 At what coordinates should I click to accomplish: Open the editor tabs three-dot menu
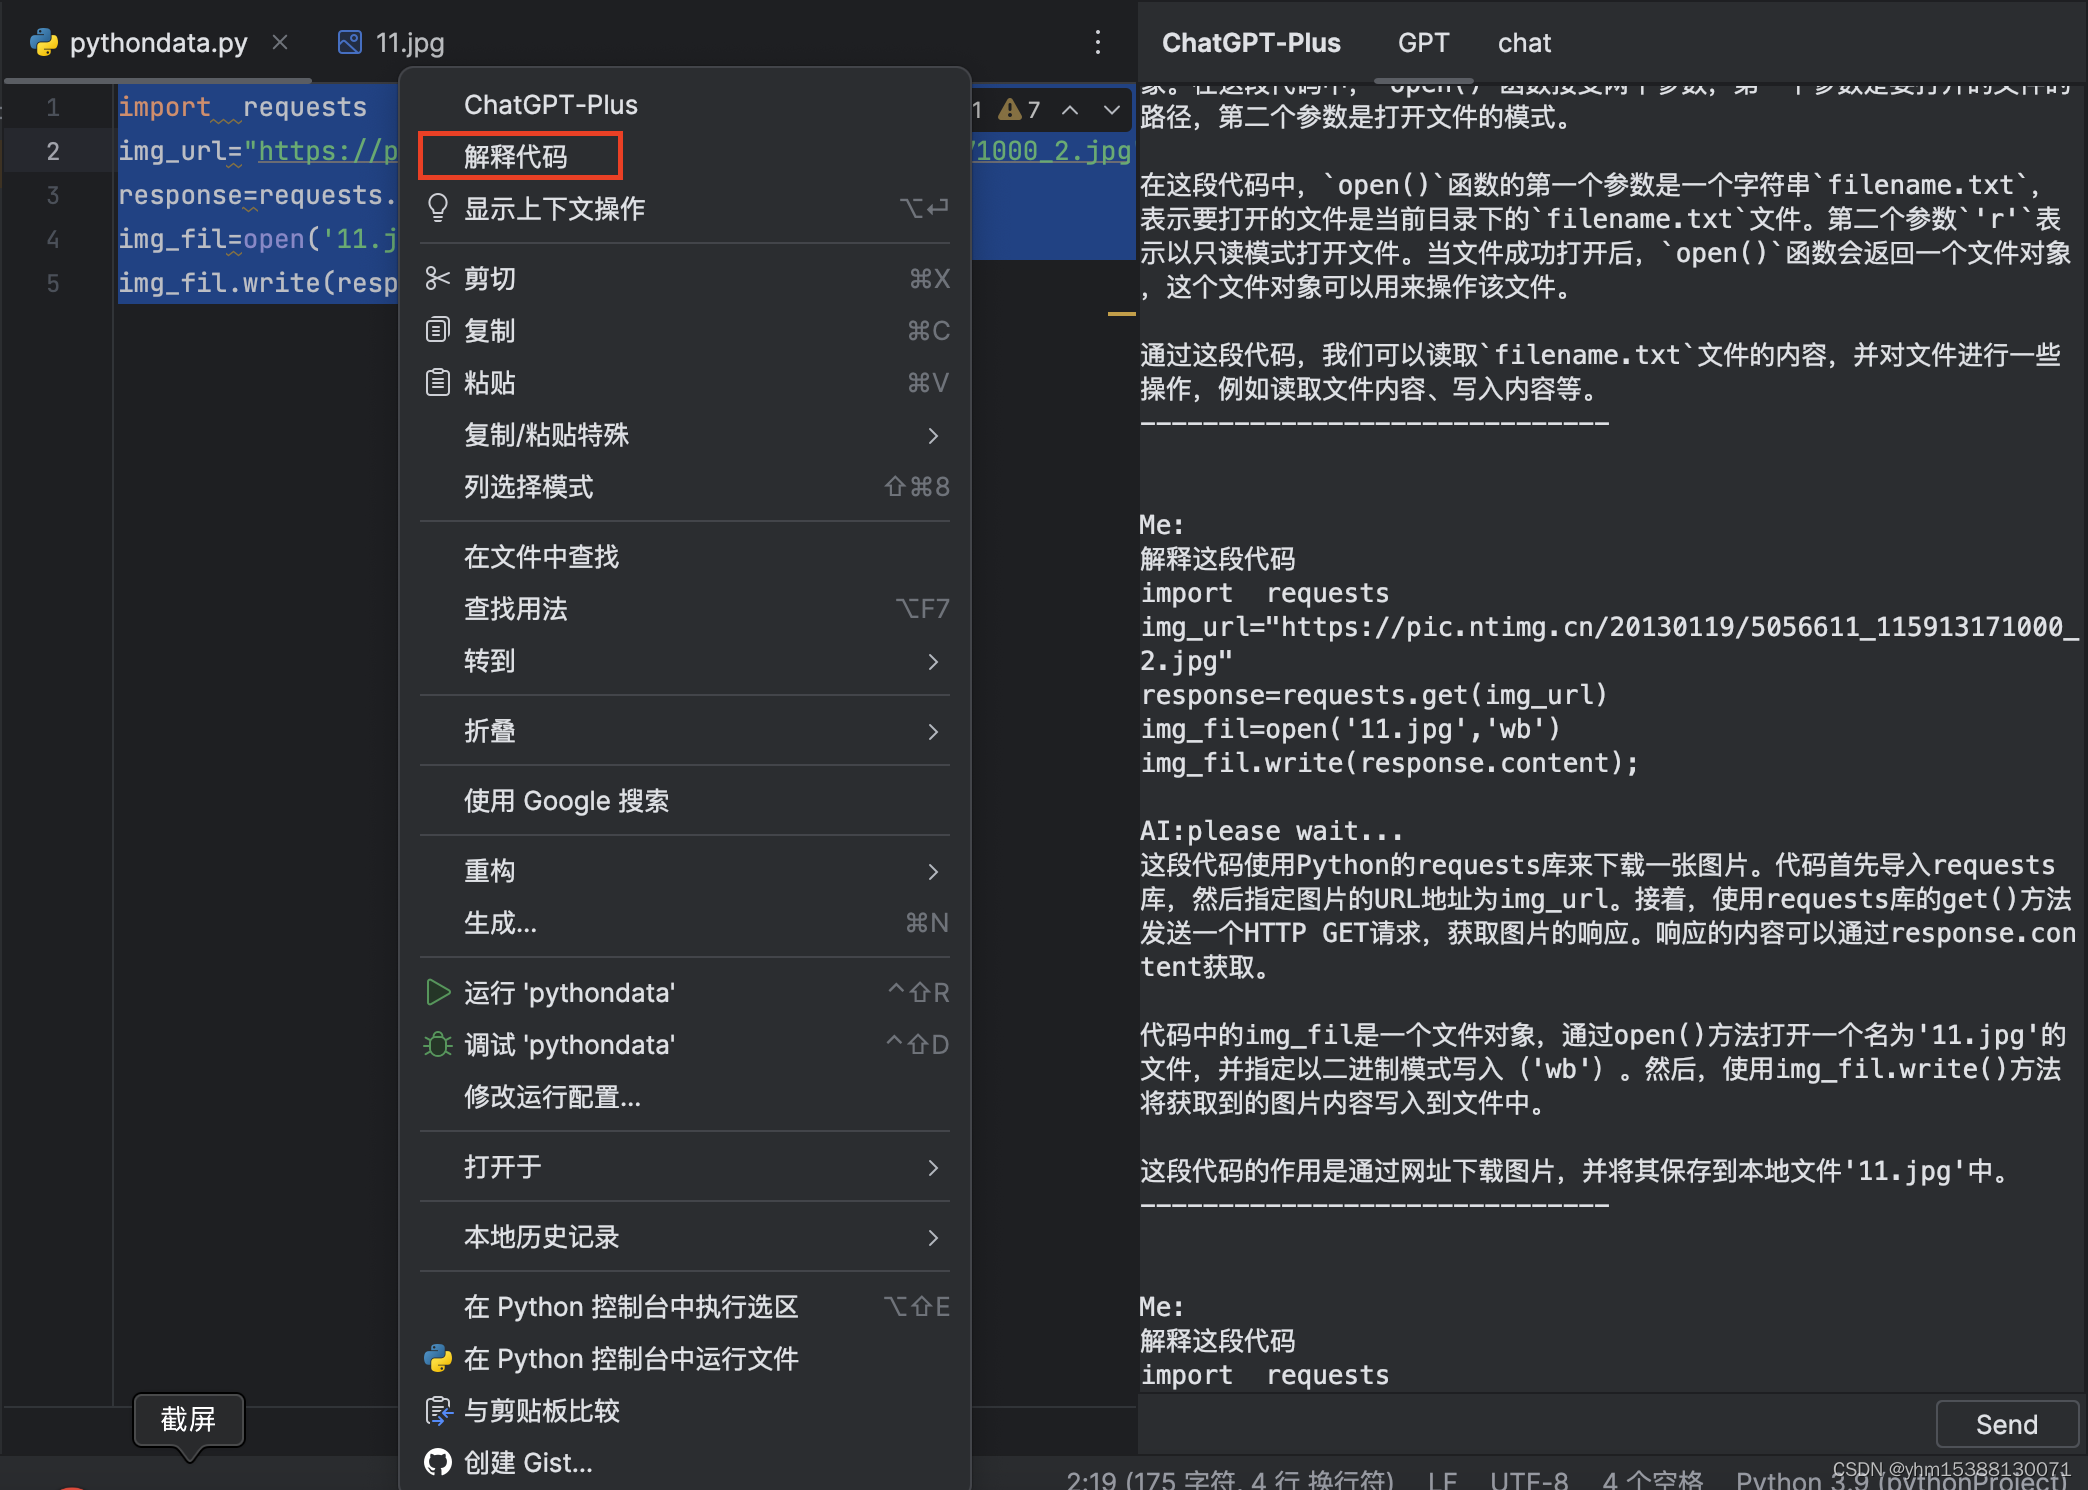[x=1098, y=42]
